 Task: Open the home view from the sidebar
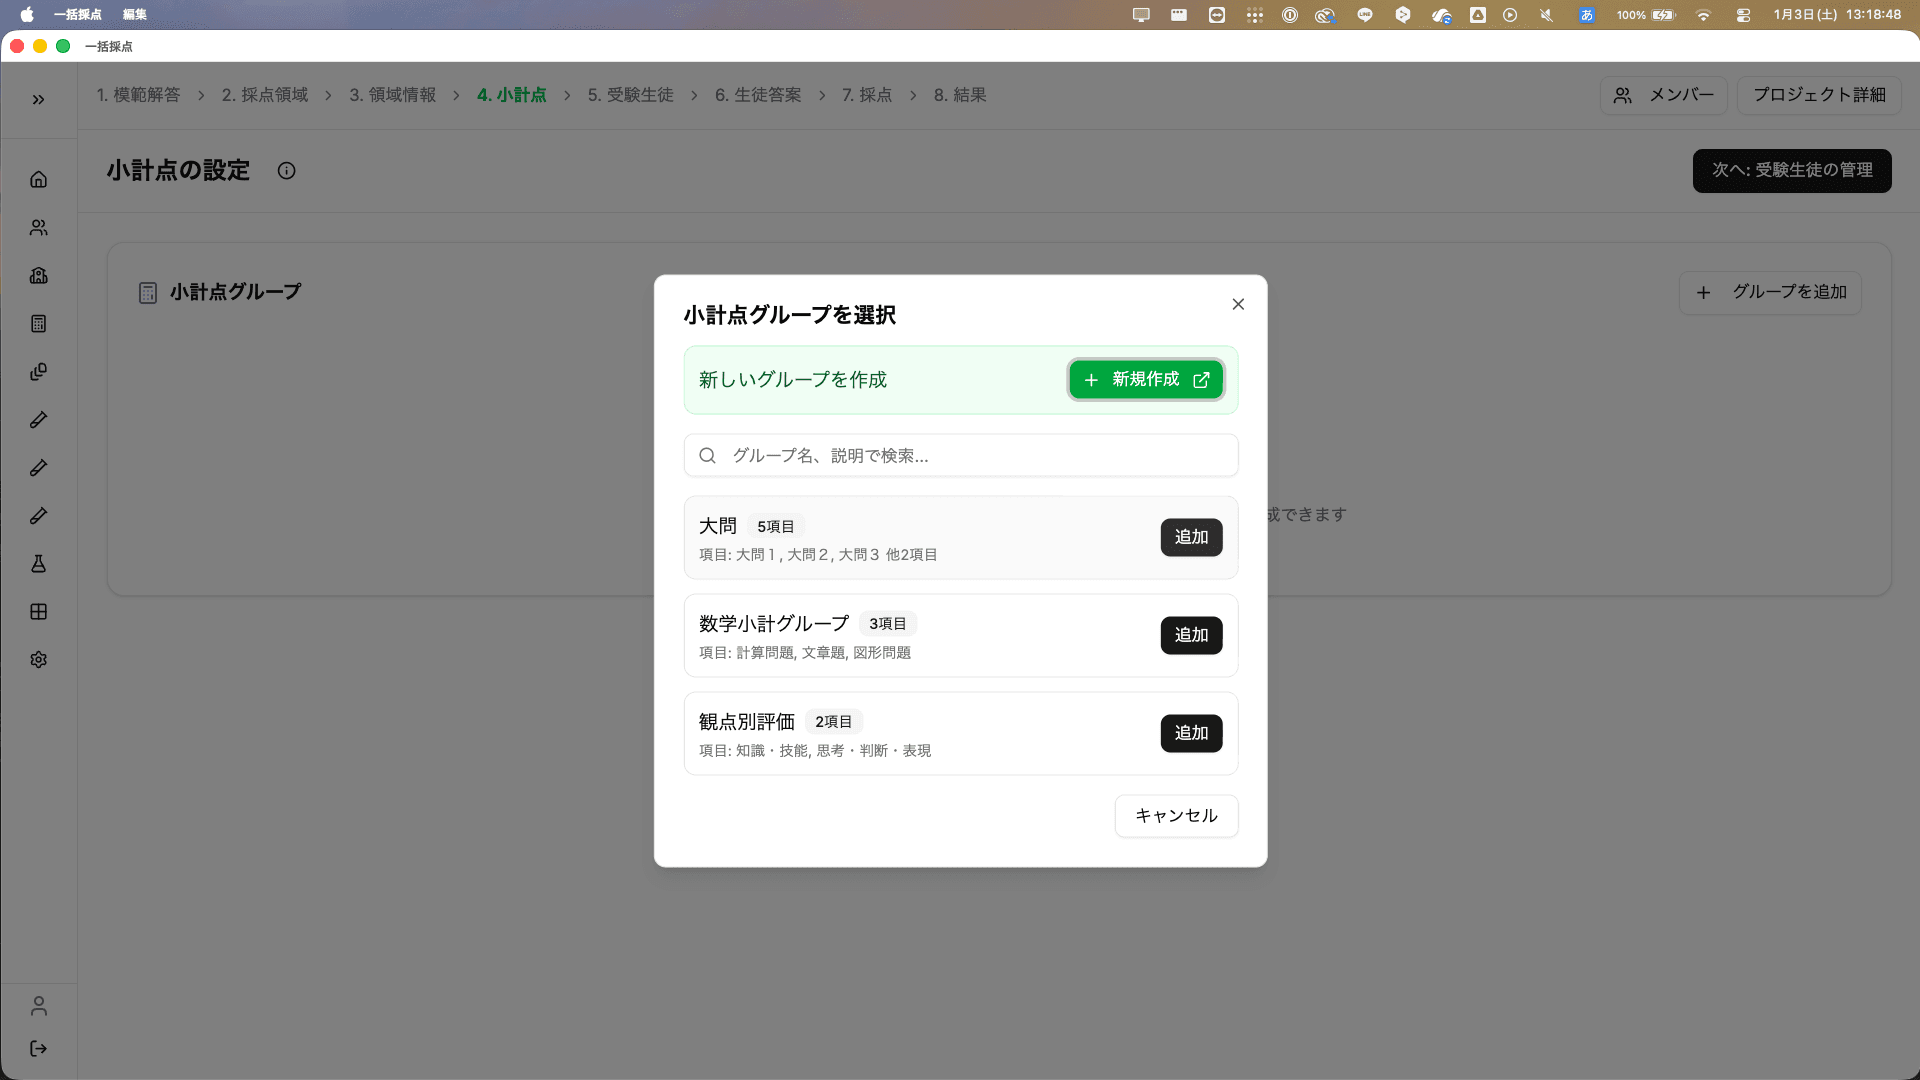[x=38, y=179]
